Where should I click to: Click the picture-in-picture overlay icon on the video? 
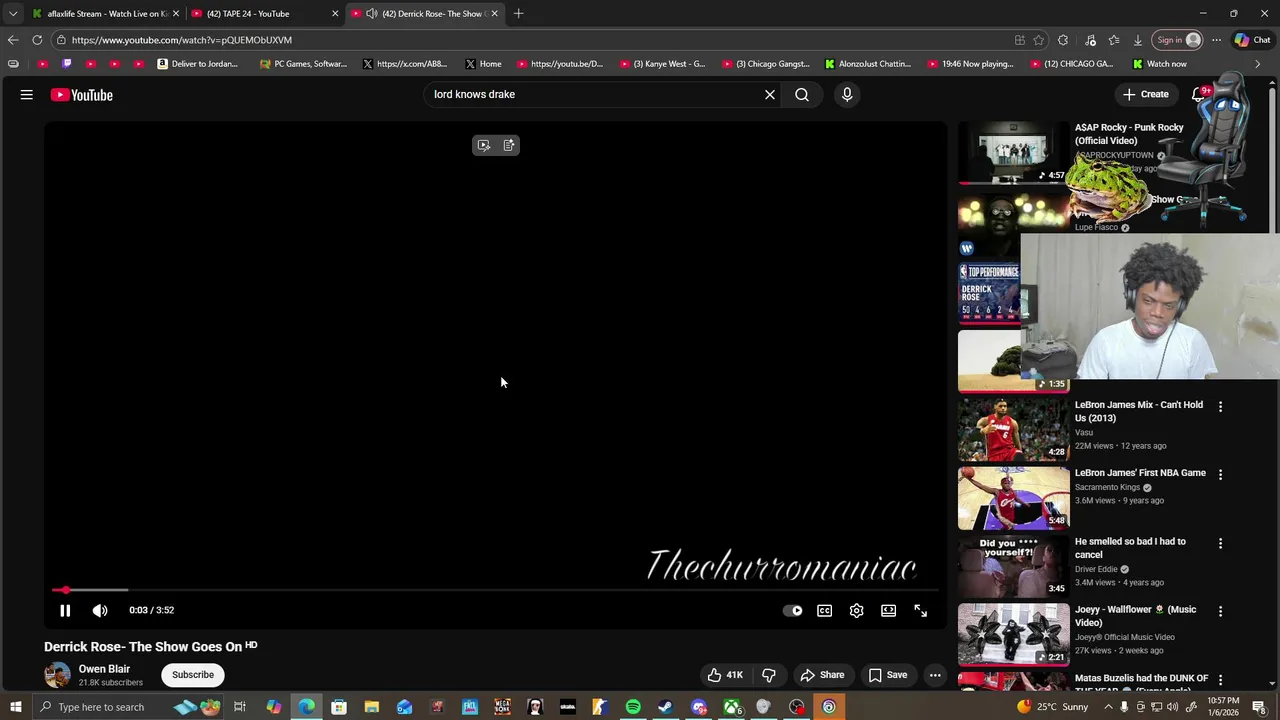(x=484, y=145)
